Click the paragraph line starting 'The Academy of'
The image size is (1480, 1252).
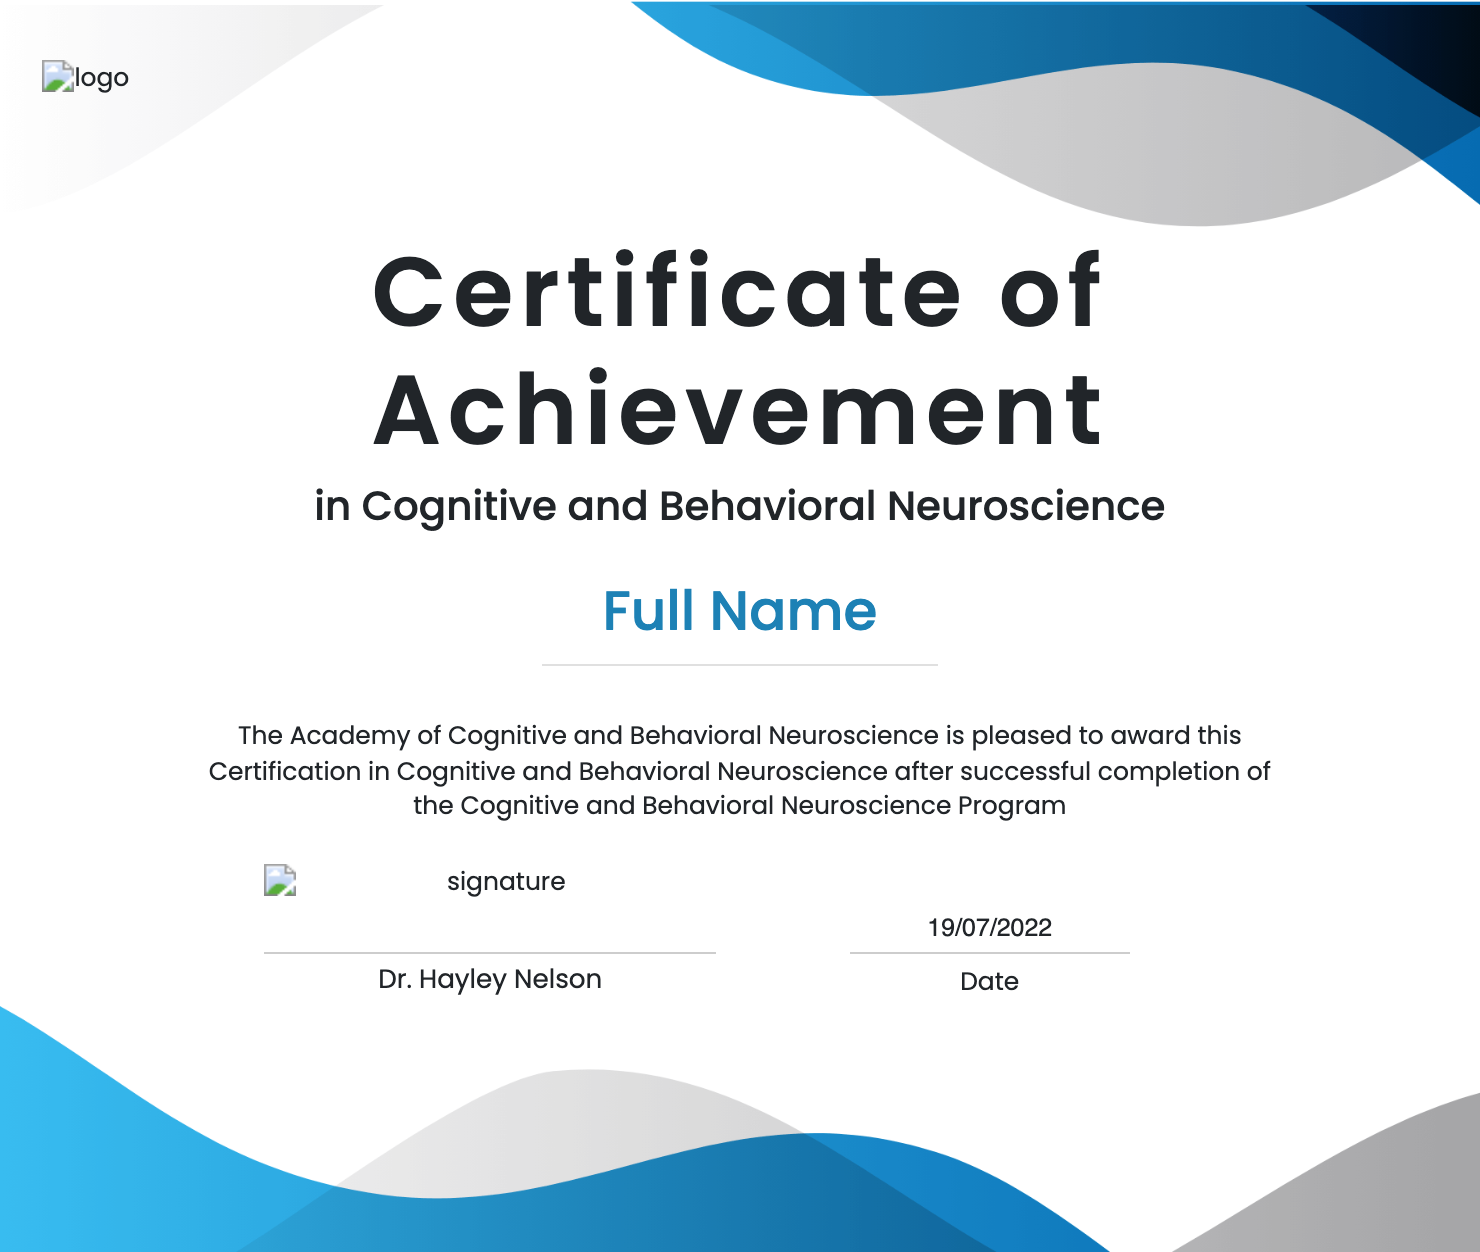click(x=739, y=735)
